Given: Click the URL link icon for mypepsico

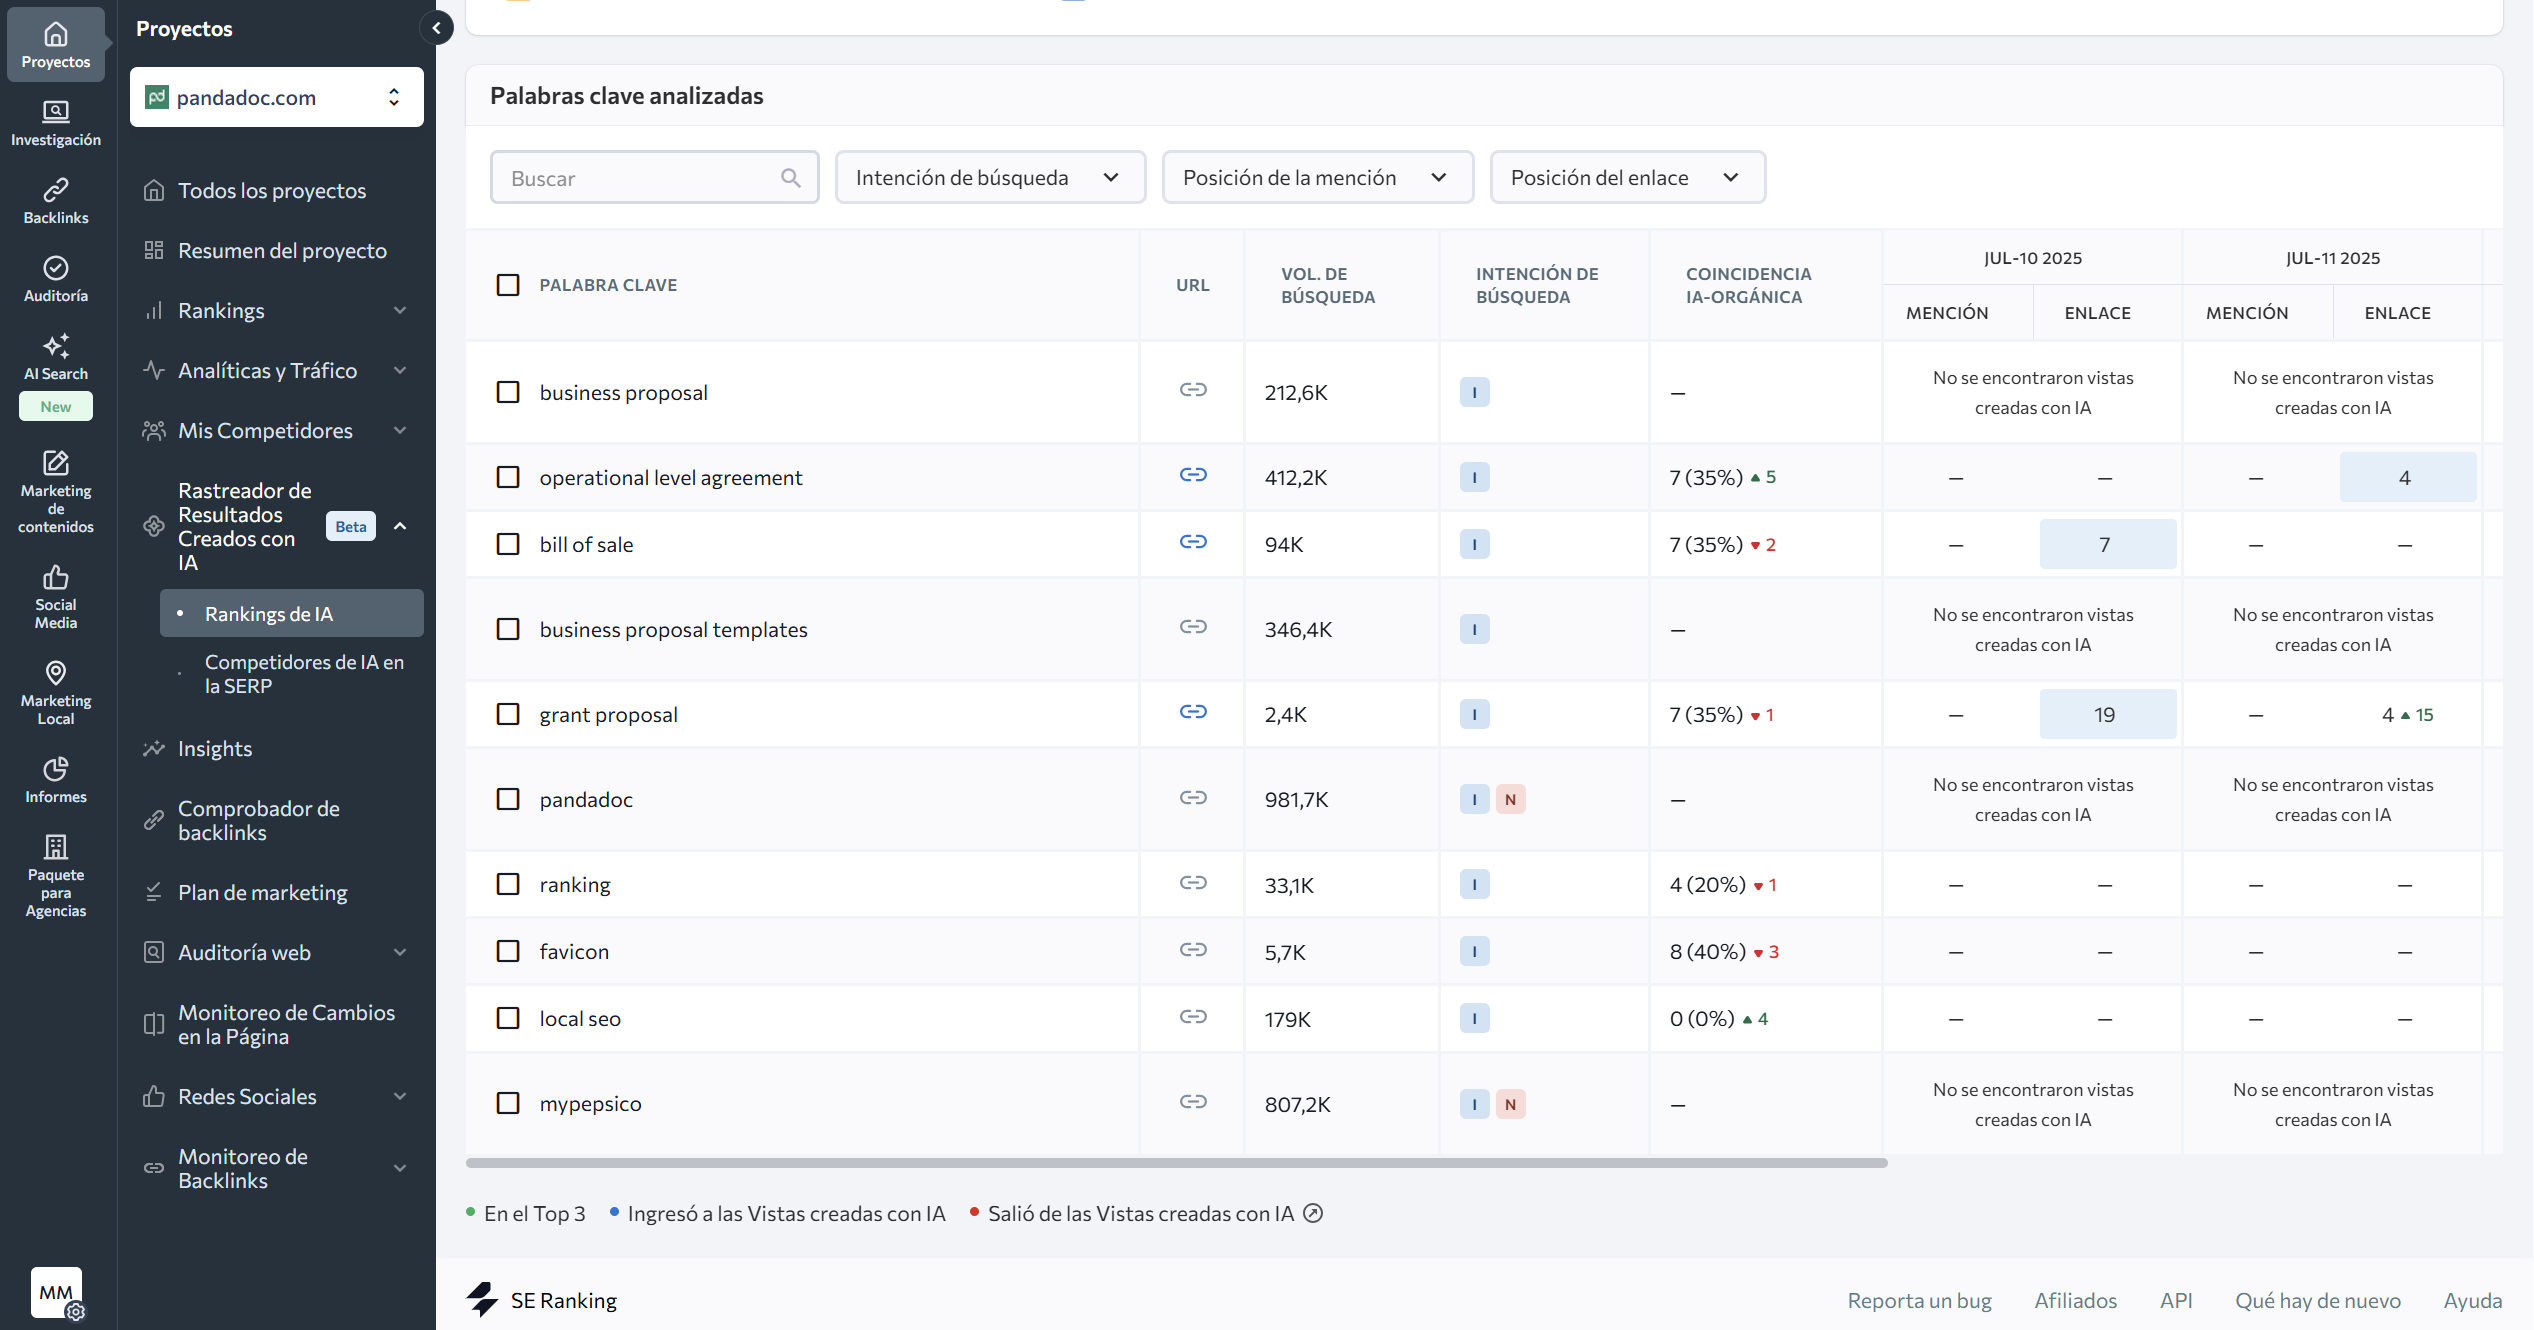Looking at the screenshot, I should click(x=1193, y=1102).
